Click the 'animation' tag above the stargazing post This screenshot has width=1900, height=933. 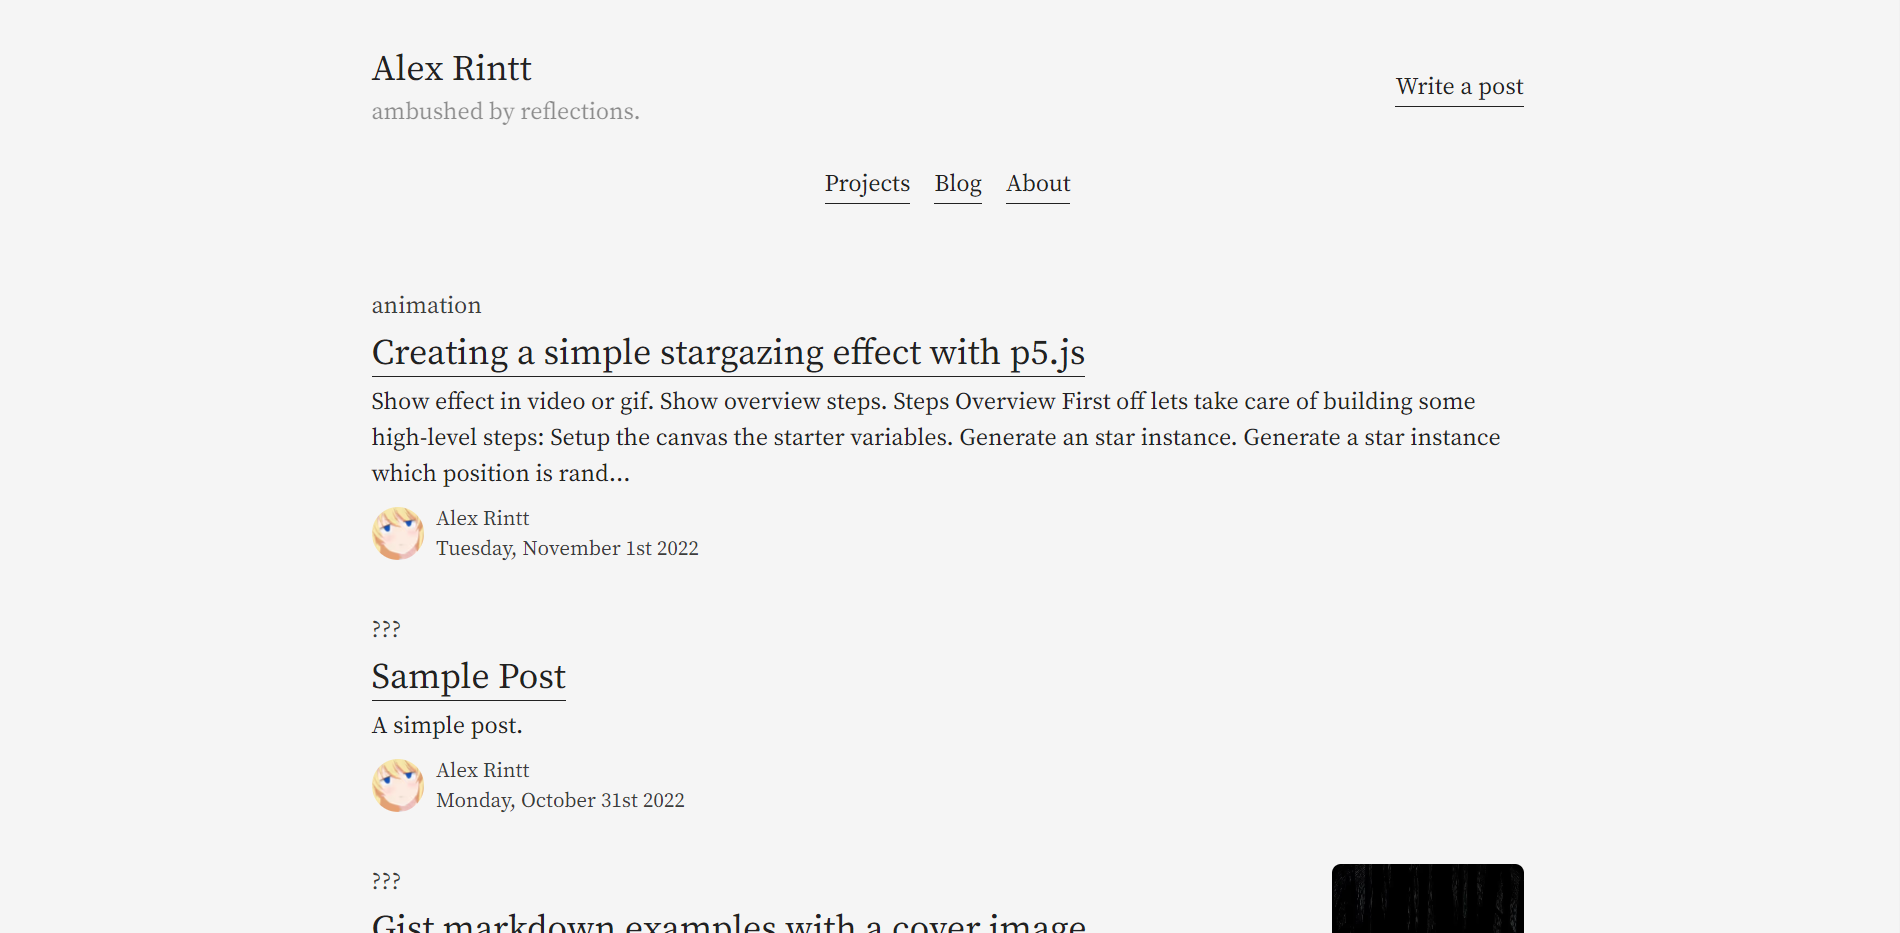(x=426, y=305)
